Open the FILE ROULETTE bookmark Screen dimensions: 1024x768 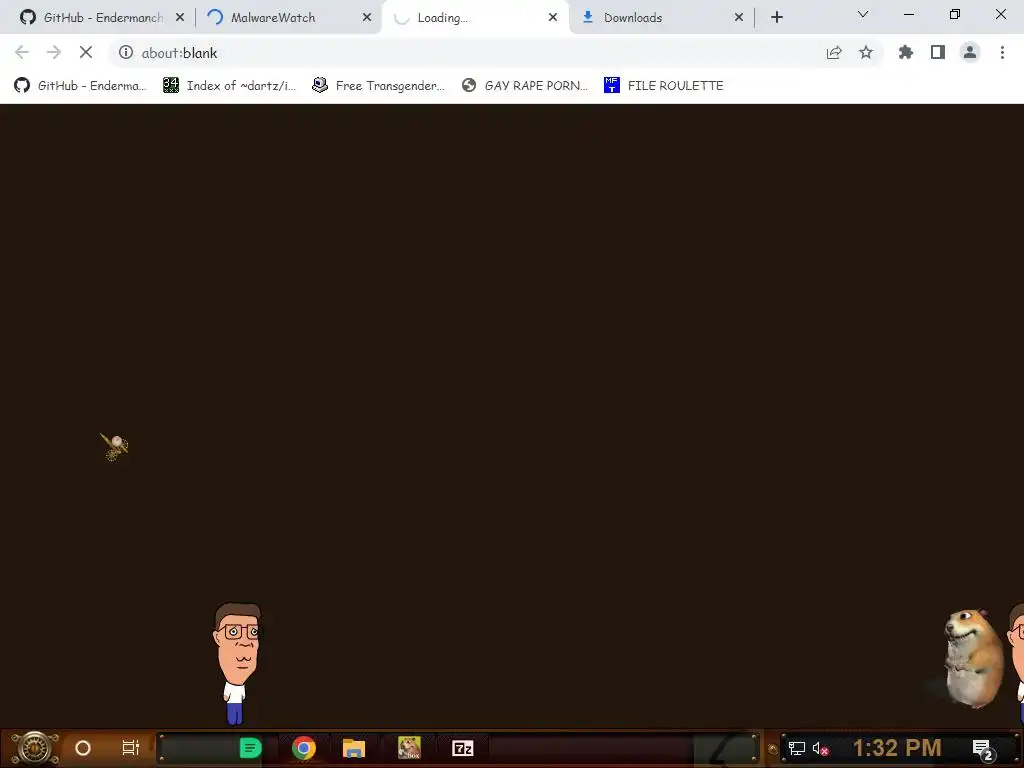coord(664,86)
